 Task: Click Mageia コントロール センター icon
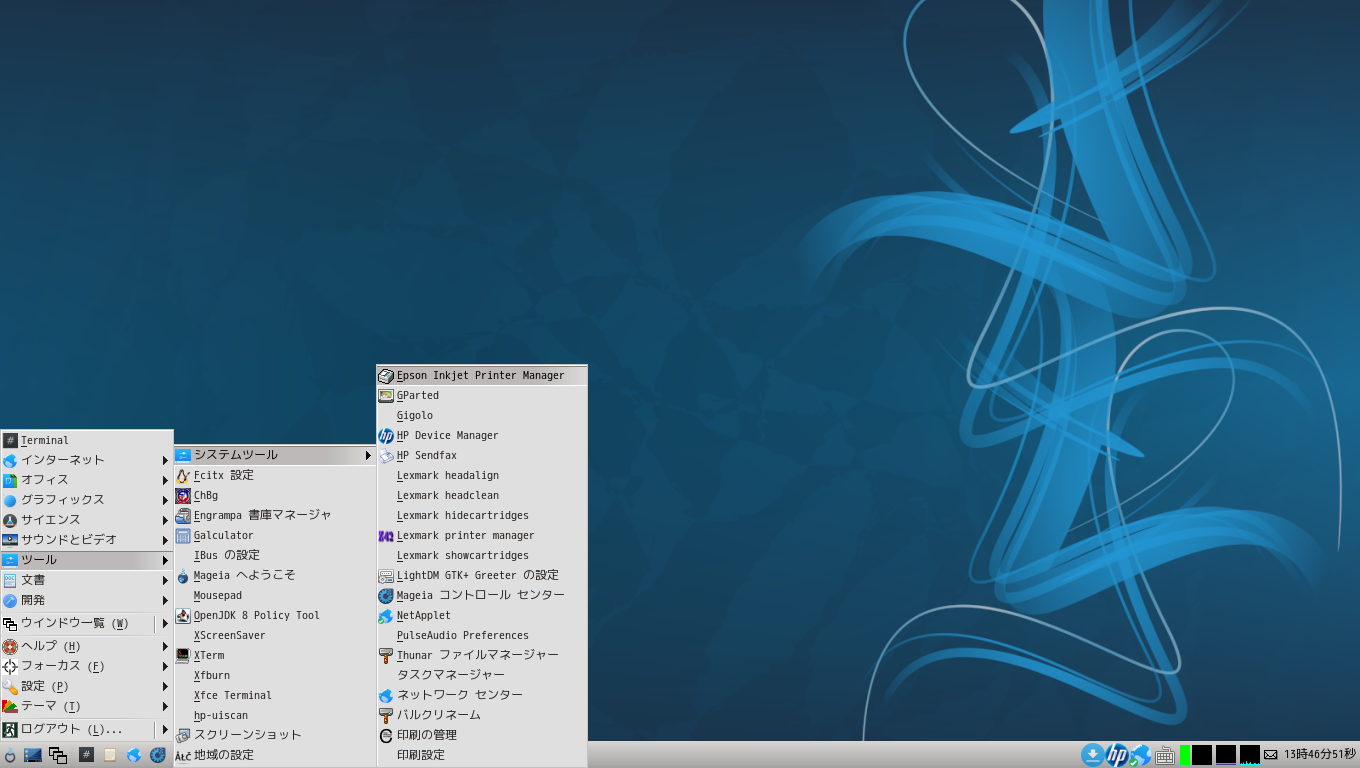pos(386,595)
